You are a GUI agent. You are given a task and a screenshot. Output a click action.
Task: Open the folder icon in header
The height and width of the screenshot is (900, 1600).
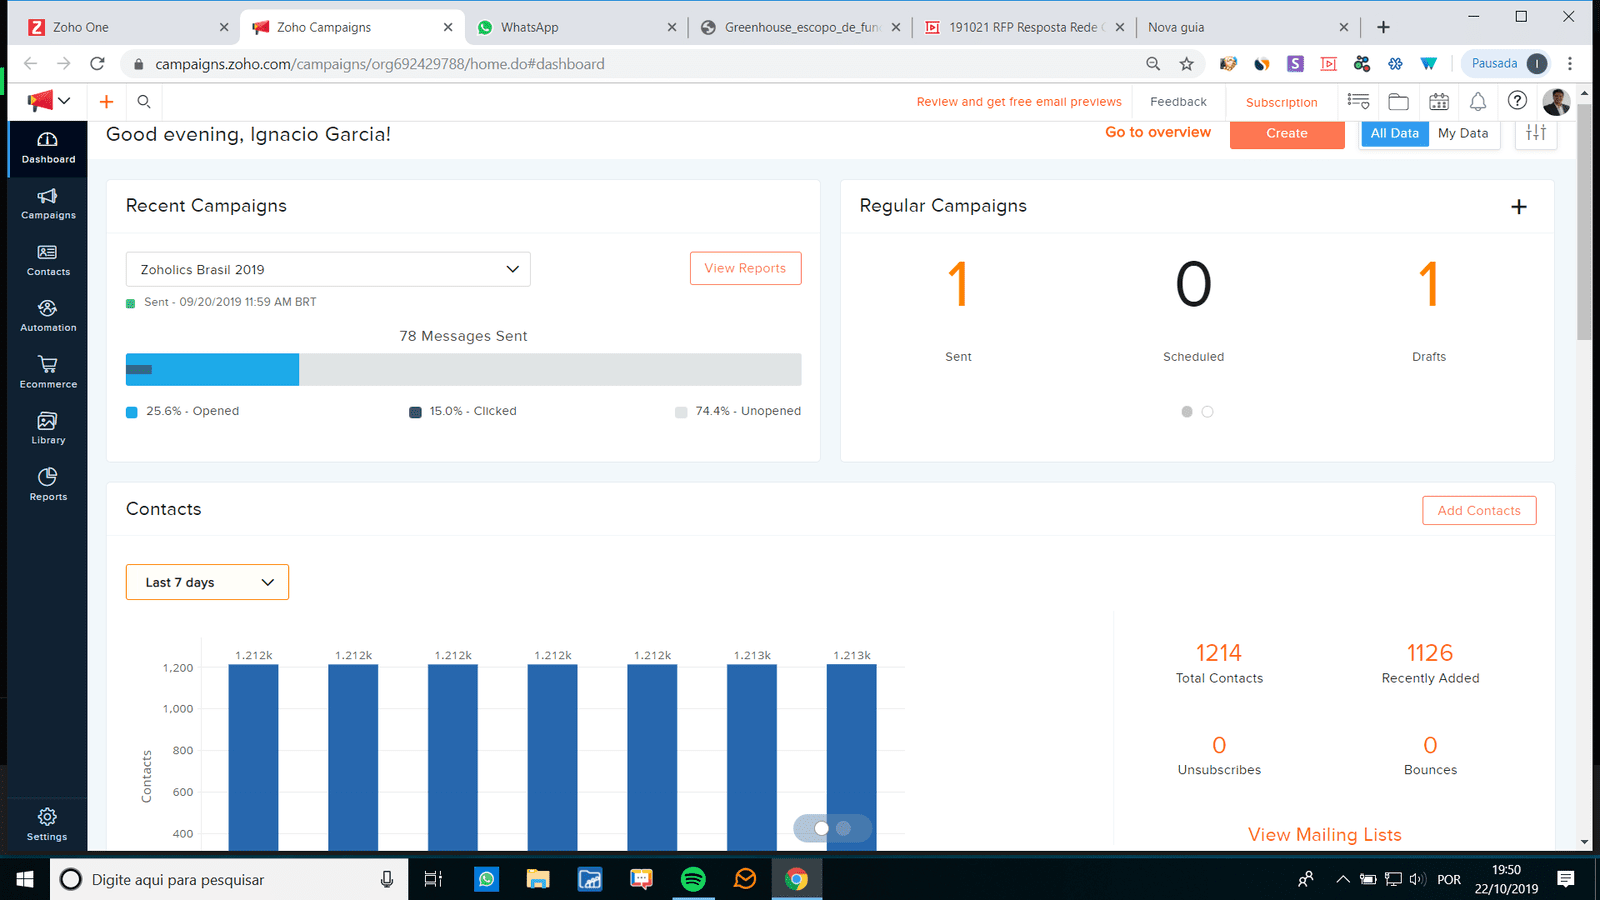coord(1398,101)
